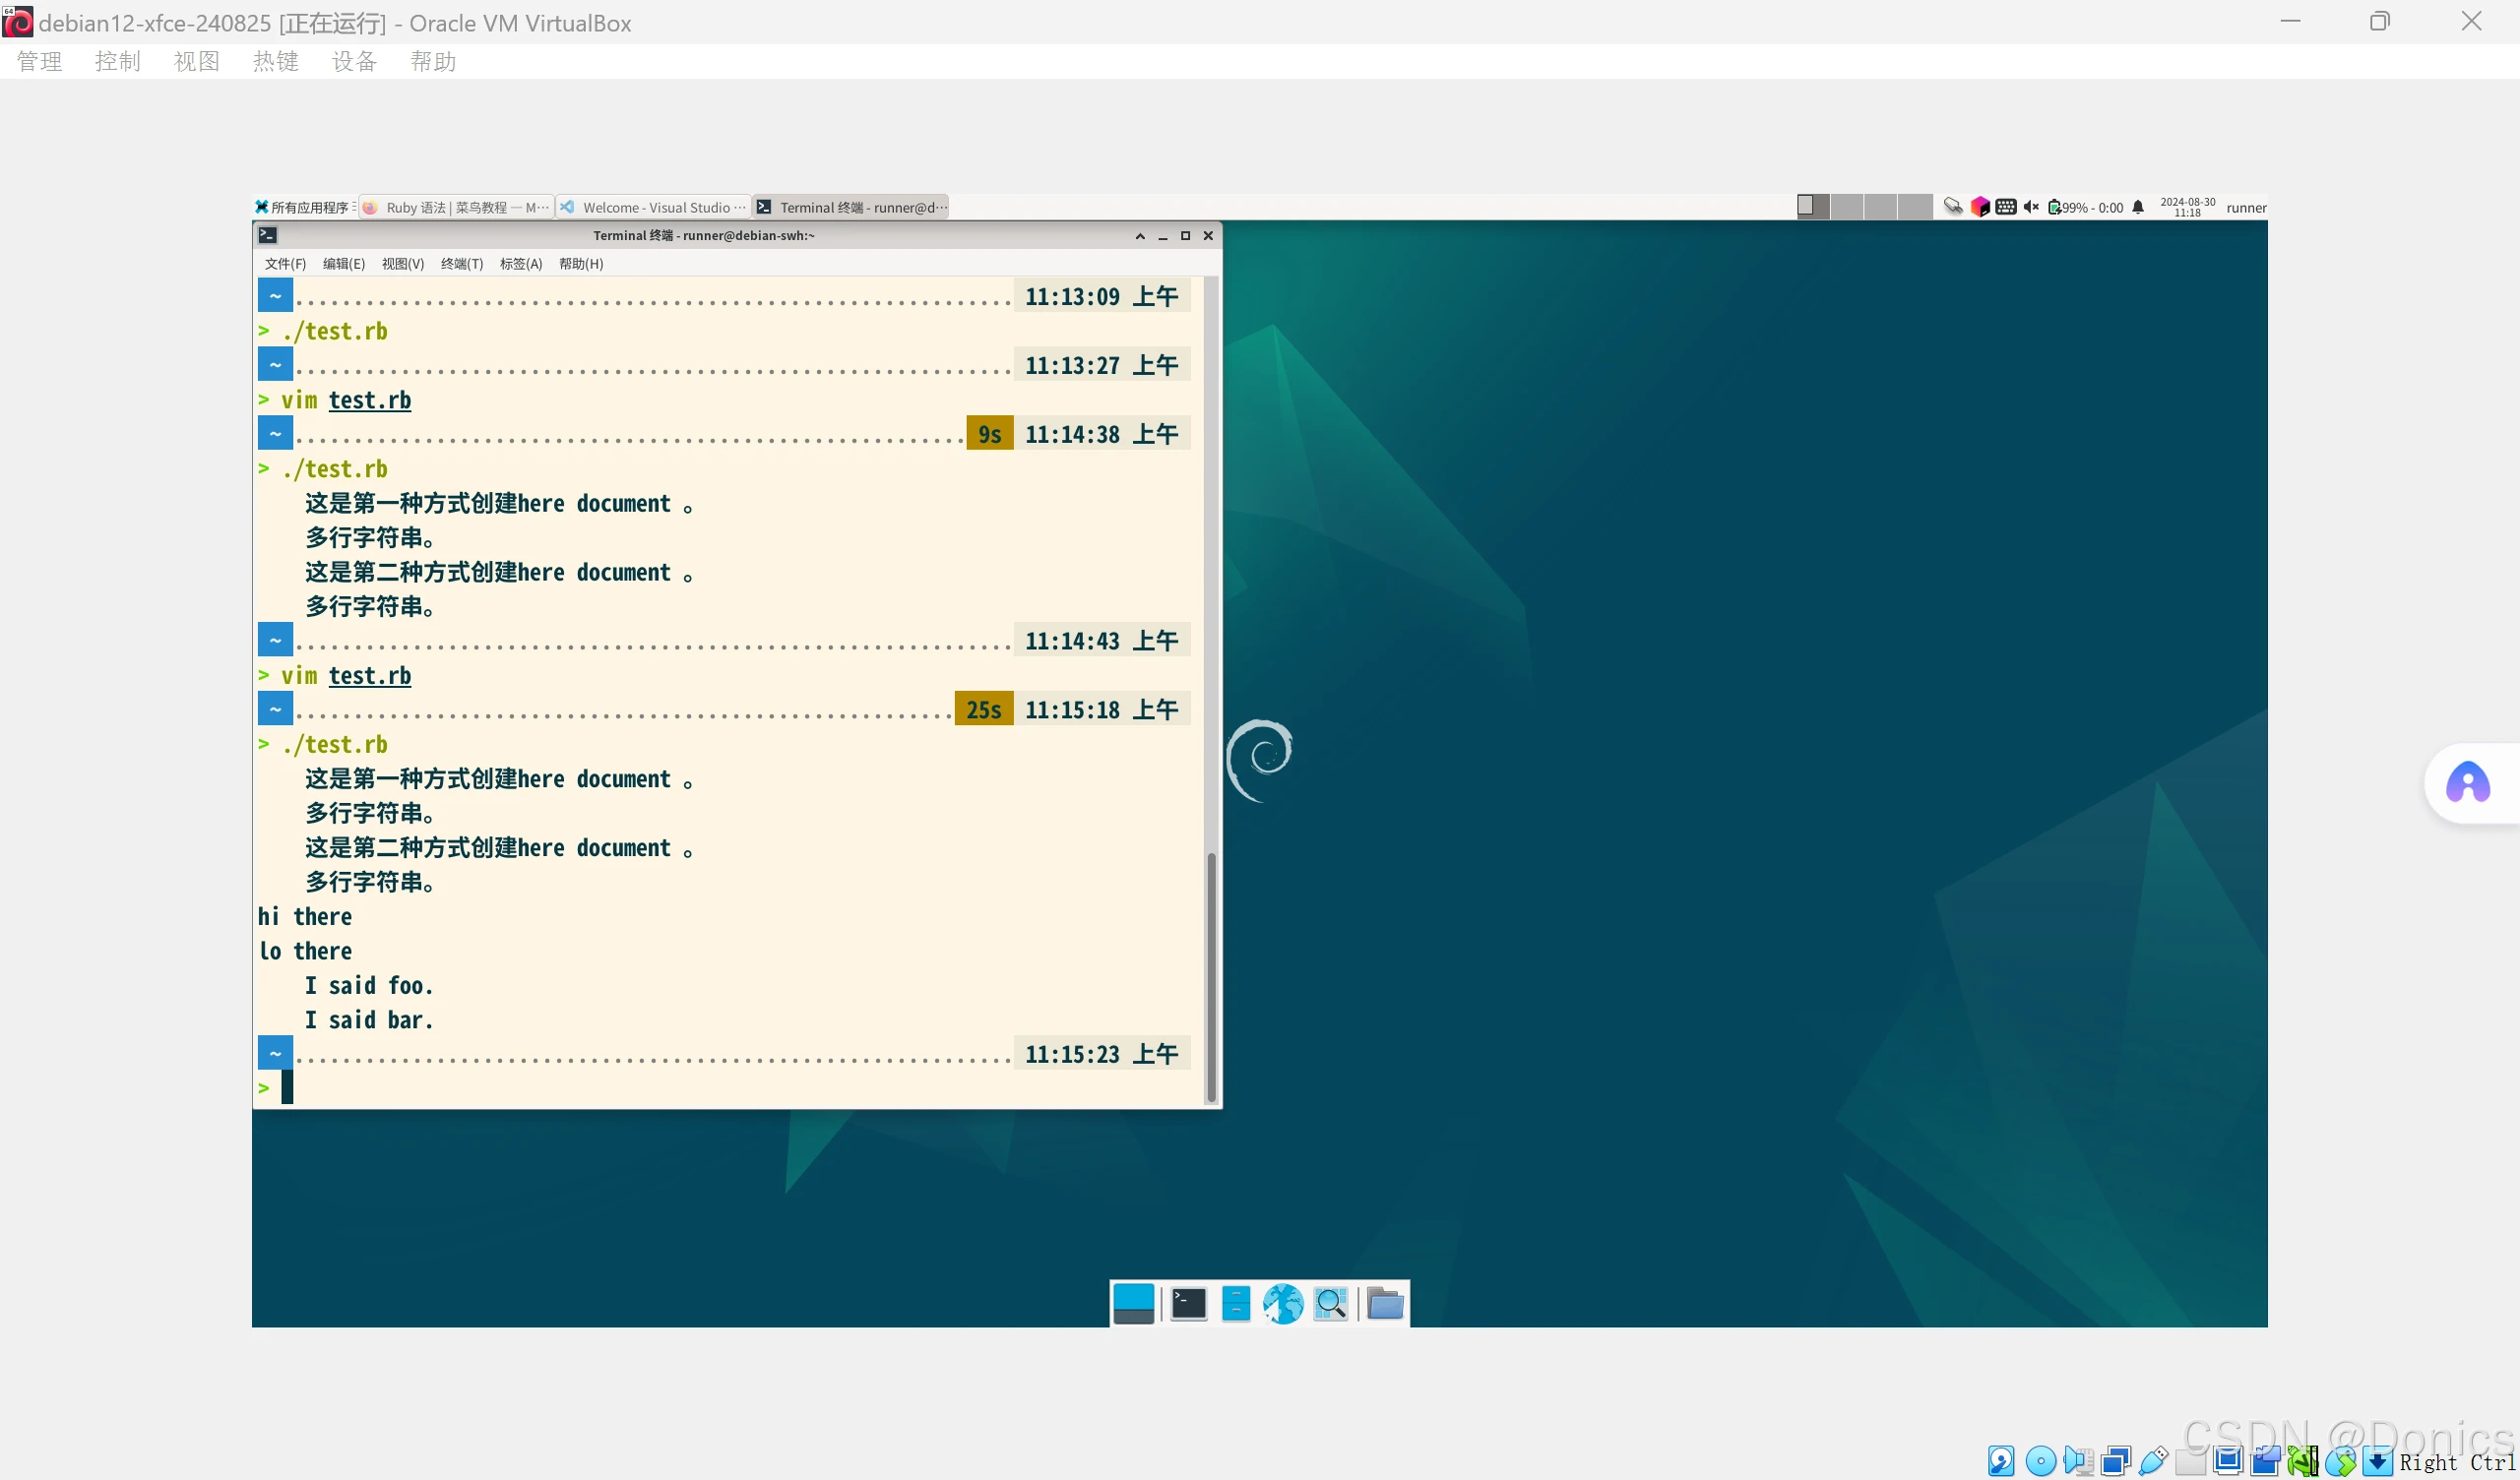Open VirtualBox 管理 menu

pos(39,61)
